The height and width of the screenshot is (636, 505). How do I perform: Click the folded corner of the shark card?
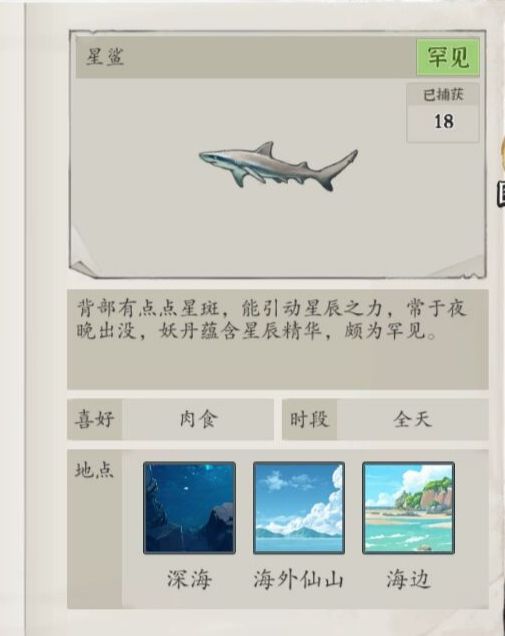pos(81,268)
